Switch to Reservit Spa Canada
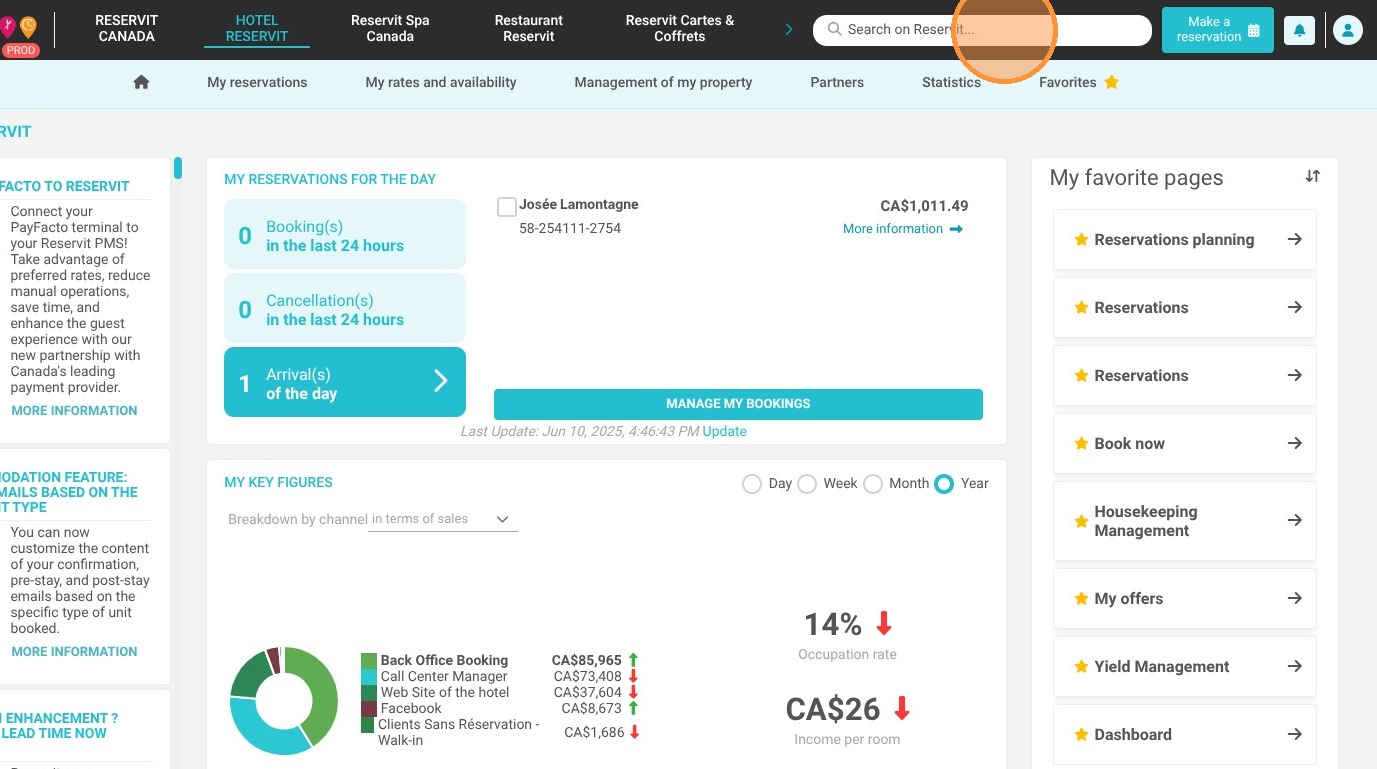 tap(390, 28)
